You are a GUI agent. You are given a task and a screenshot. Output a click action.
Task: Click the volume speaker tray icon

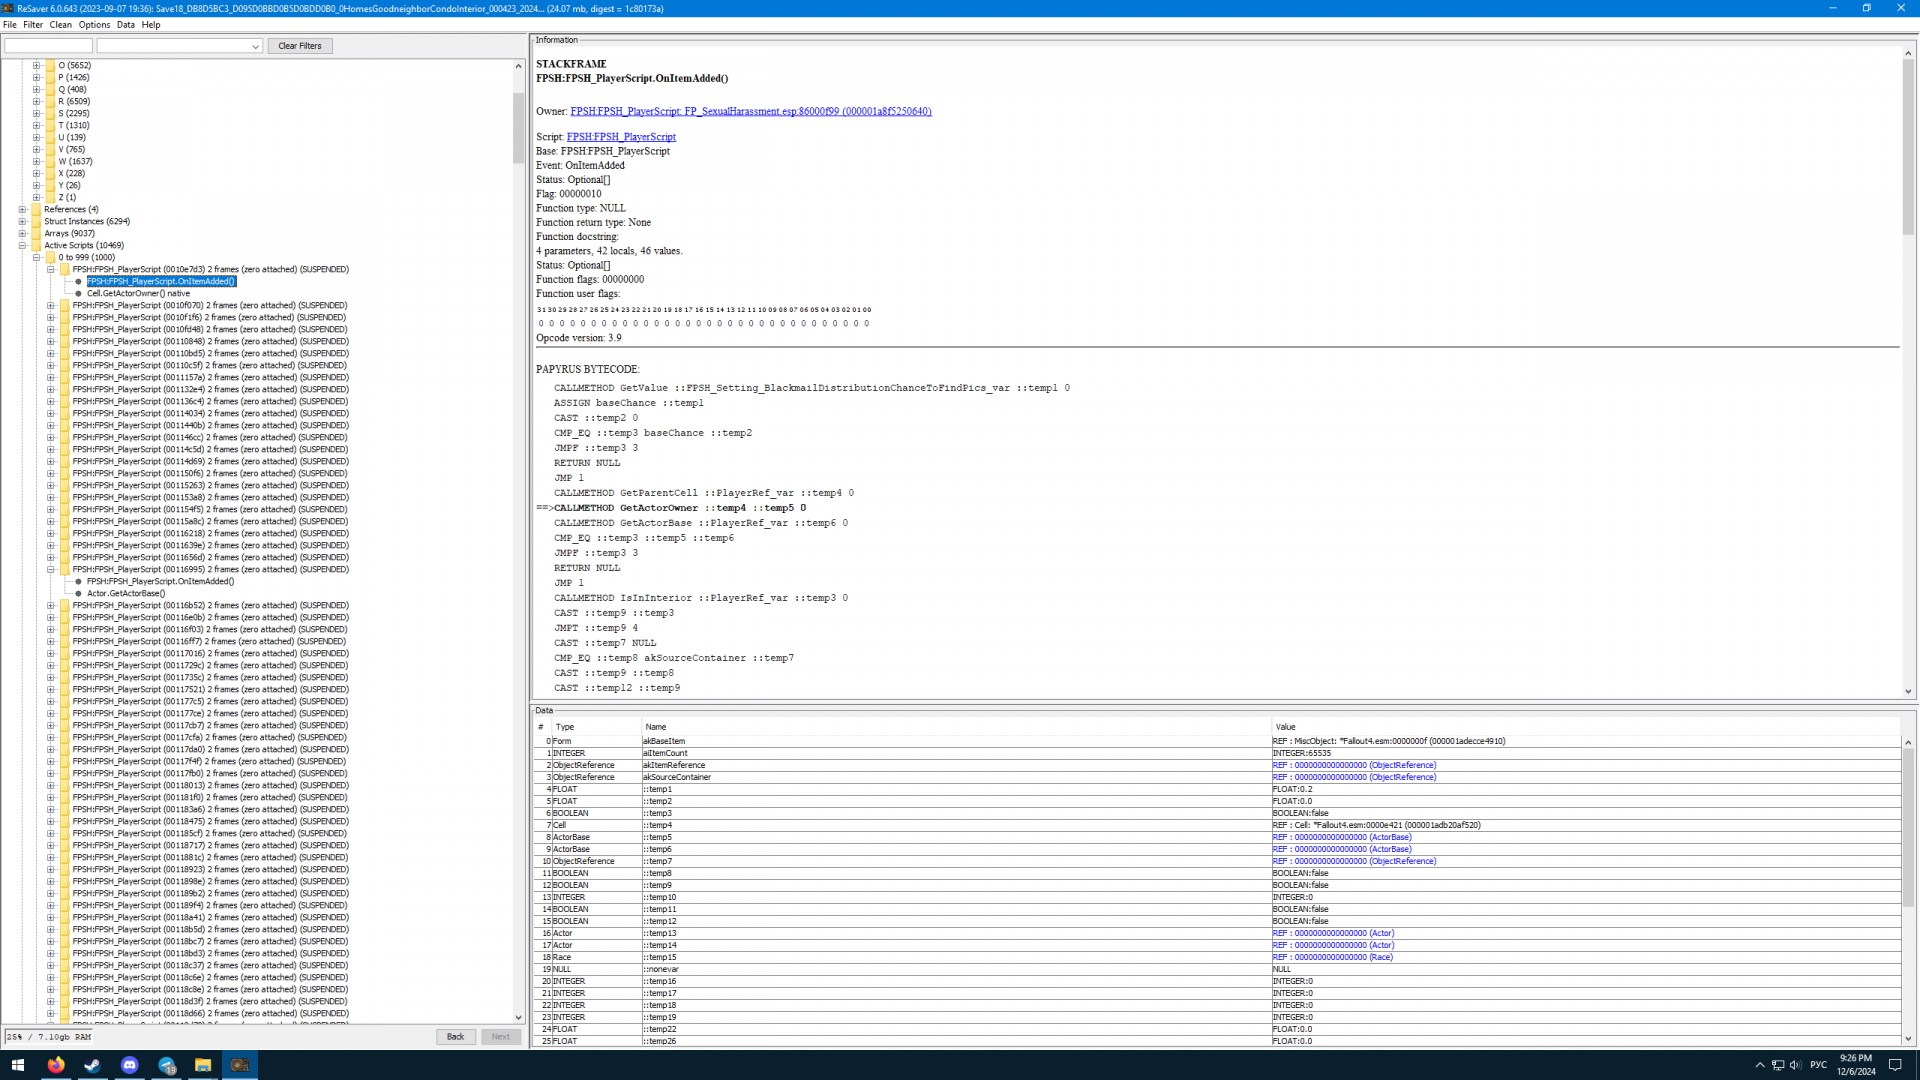1795,1065
